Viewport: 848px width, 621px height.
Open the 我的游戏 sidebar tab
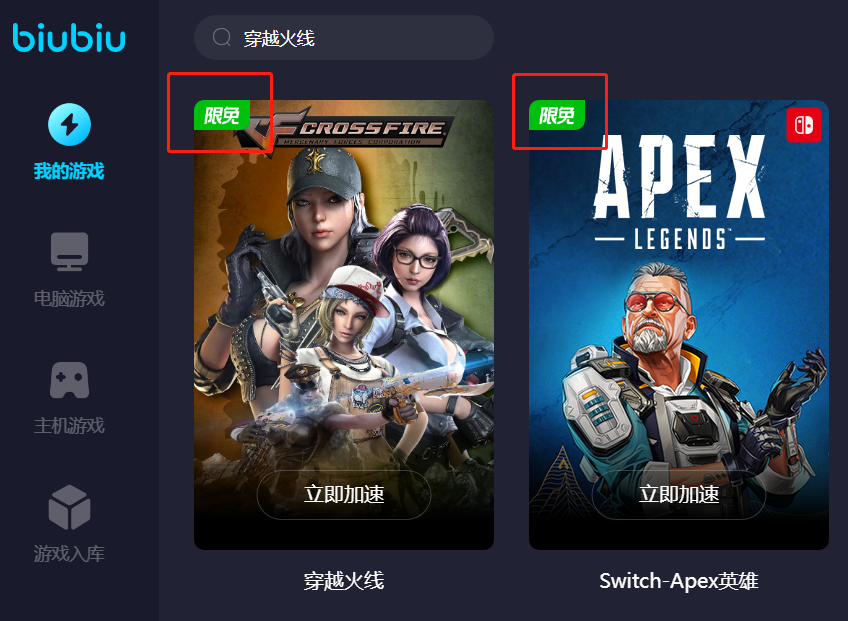[69, 171]
